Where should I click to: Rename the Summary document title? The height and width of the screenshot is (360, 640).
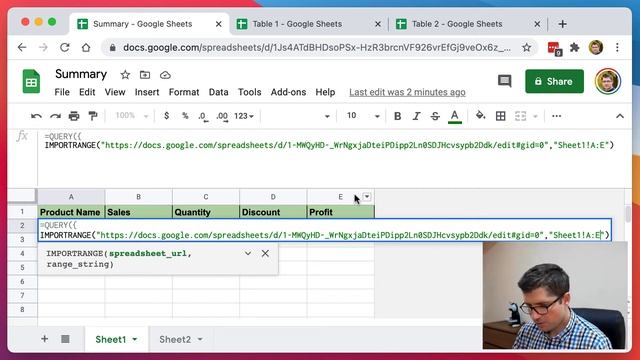pos(81,74)
